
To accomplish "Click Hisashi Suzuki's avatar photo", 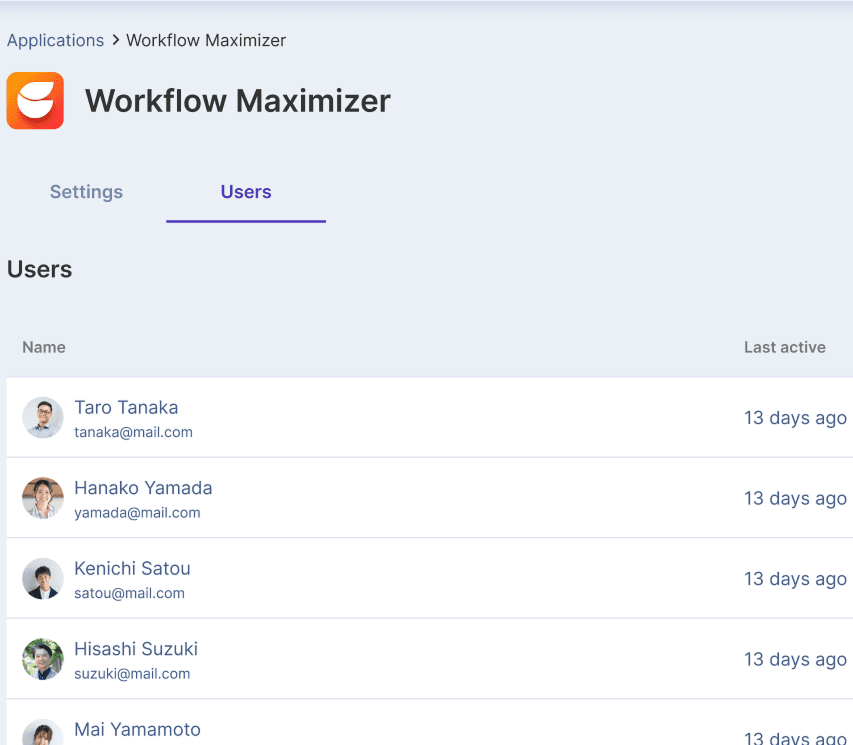I will click(x=42, y=659).
